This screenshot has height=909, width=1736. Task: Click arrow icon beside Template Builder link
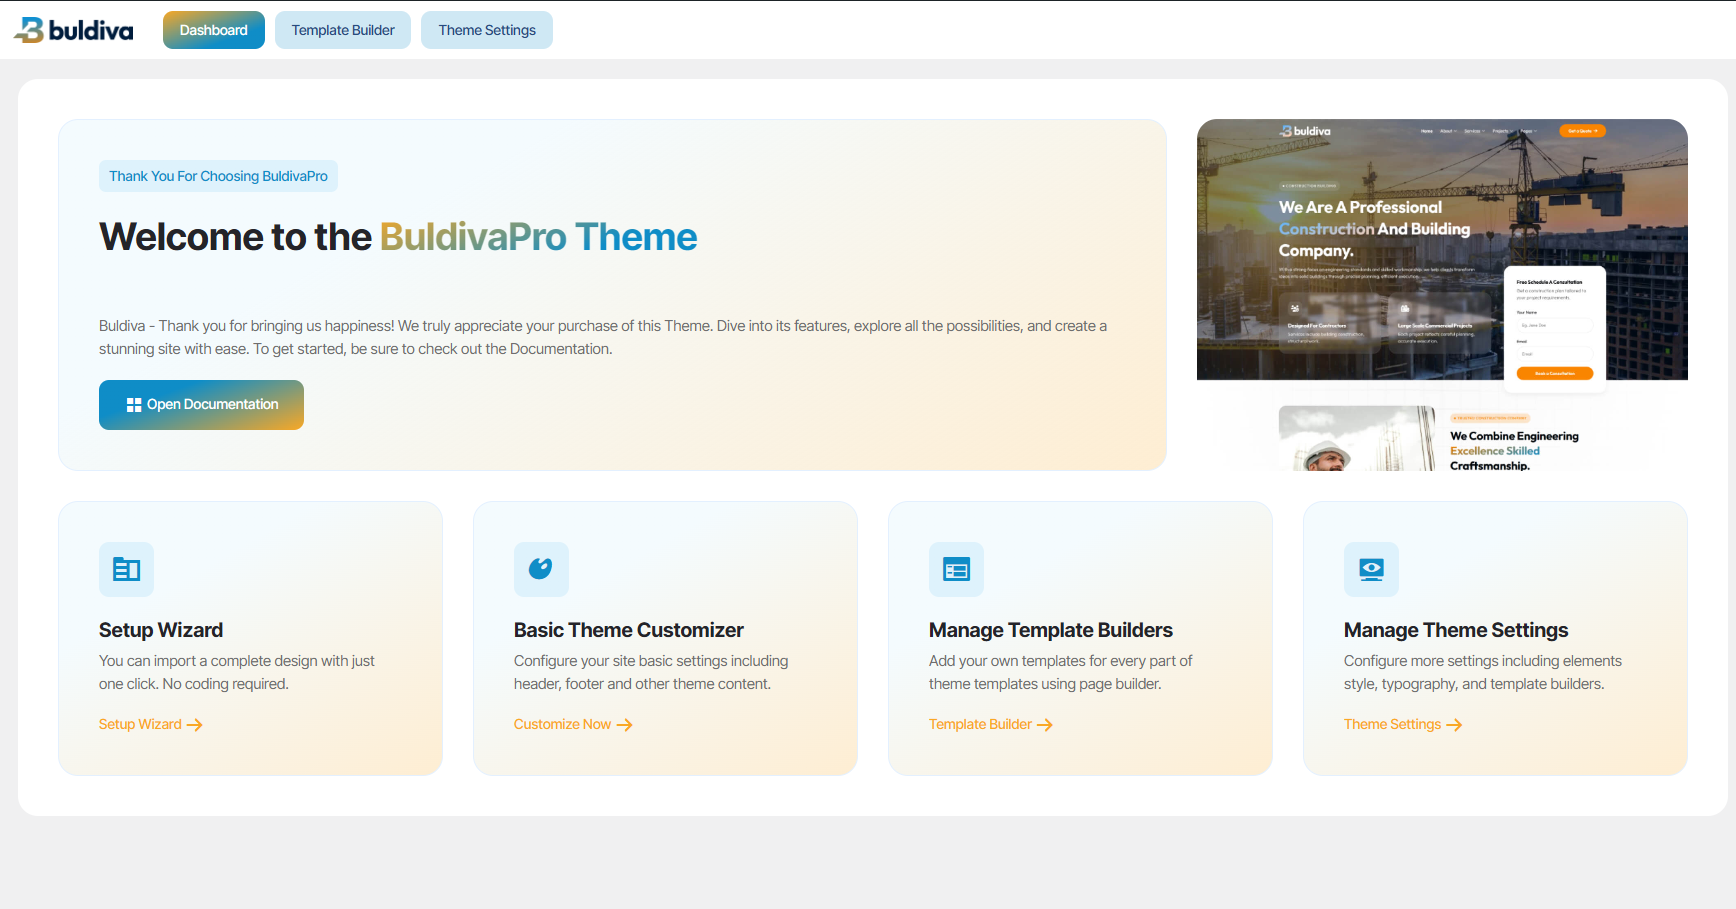pyautogui.click(x=1045, y=725)
